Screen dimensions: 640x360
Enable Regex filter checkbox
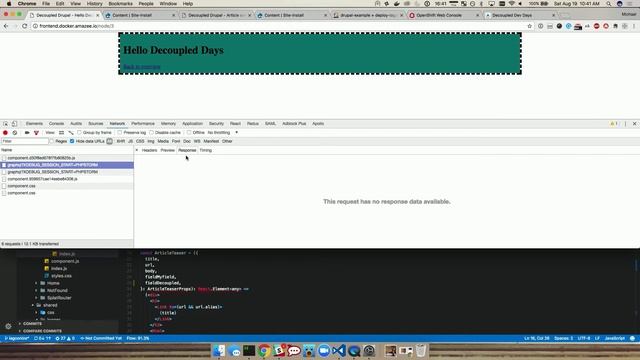[51, 141]
